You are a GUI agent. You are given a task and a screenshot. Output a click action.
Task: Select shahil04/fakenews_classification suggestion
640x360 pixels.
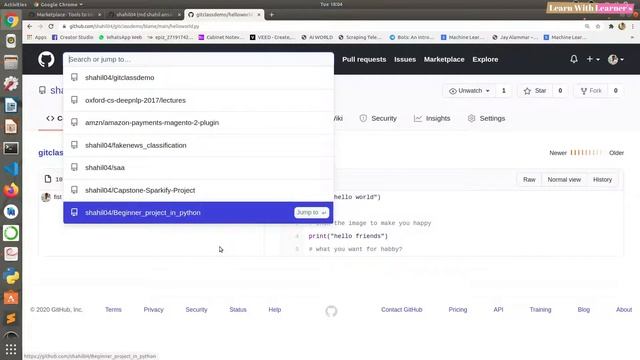click(198, 145)
